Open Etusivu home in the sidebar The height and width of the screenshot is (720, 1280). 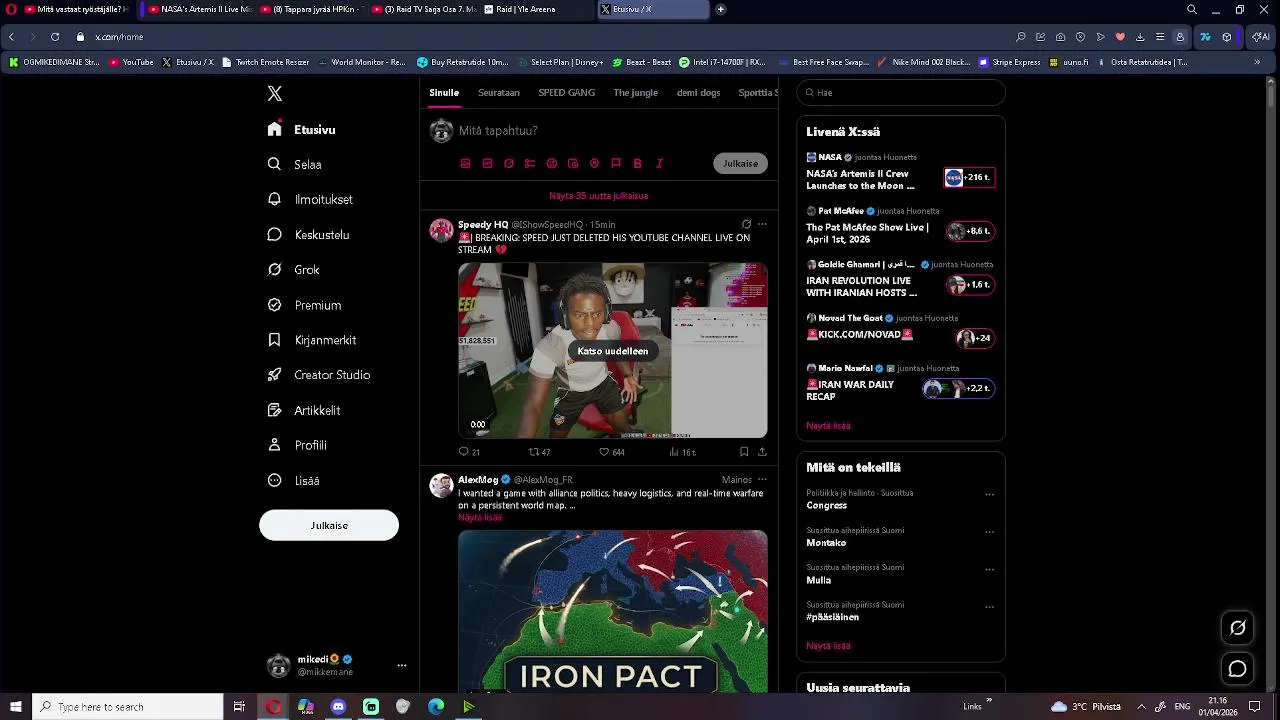[x=302, y=130]
